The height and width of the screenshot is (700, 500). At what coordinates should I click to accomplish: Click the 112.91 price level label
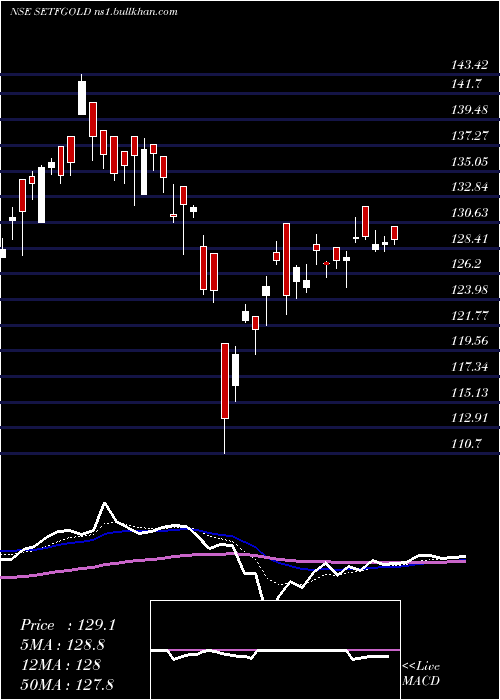point(469,418)
